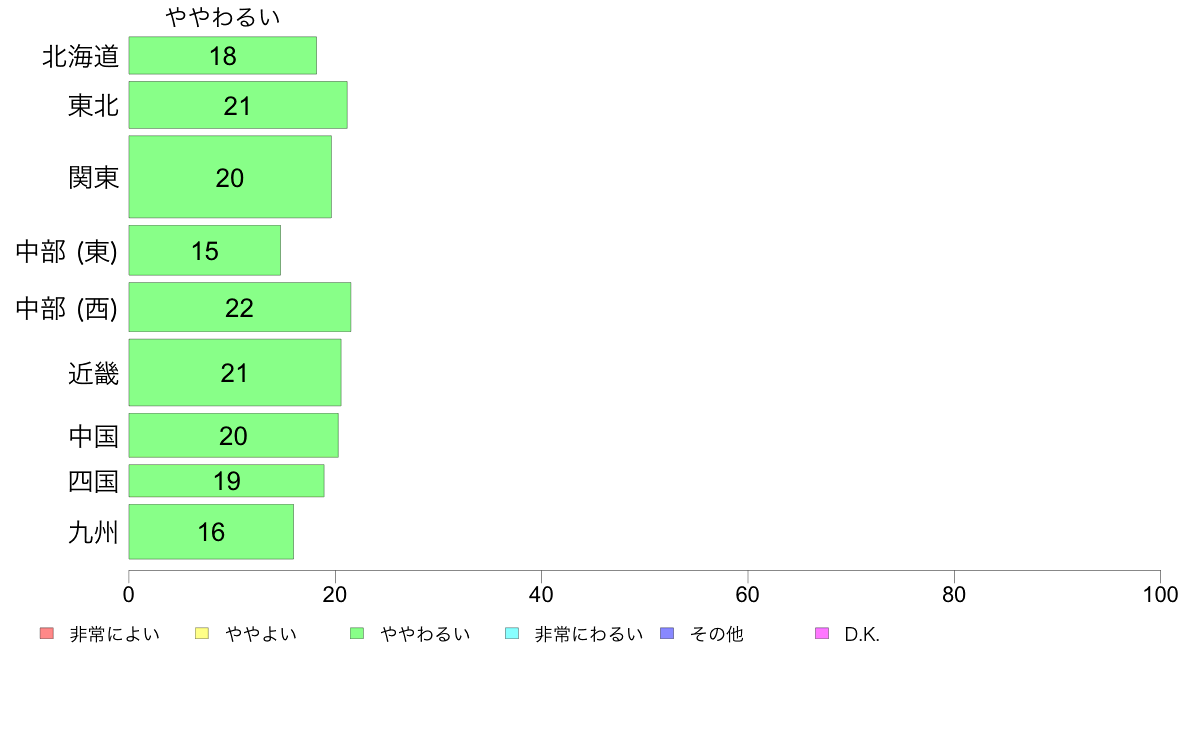Select the 近畿 bar with value 21
The image size is (1188, 736).
coord(234,373)
